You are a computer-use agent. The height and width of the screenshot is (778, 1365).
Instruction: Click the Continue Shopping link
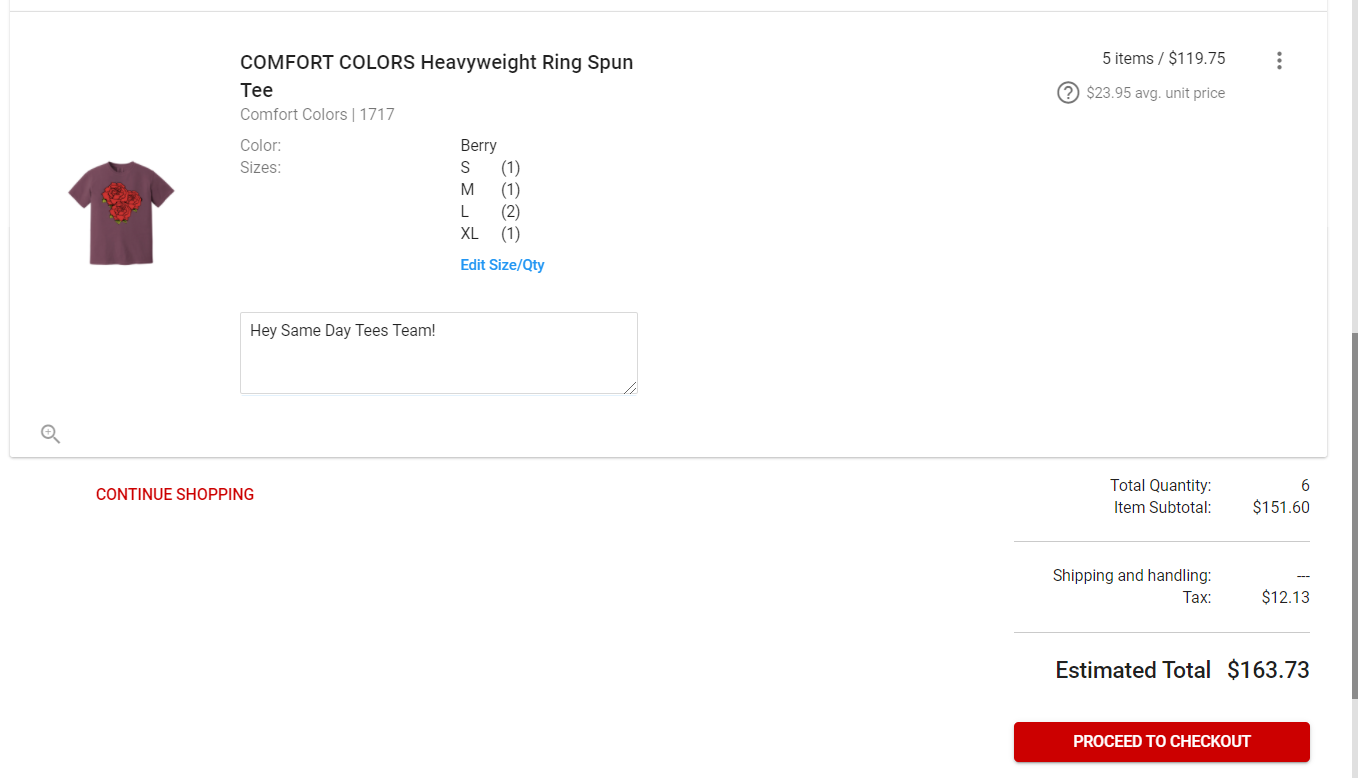(x=175, y=494)
